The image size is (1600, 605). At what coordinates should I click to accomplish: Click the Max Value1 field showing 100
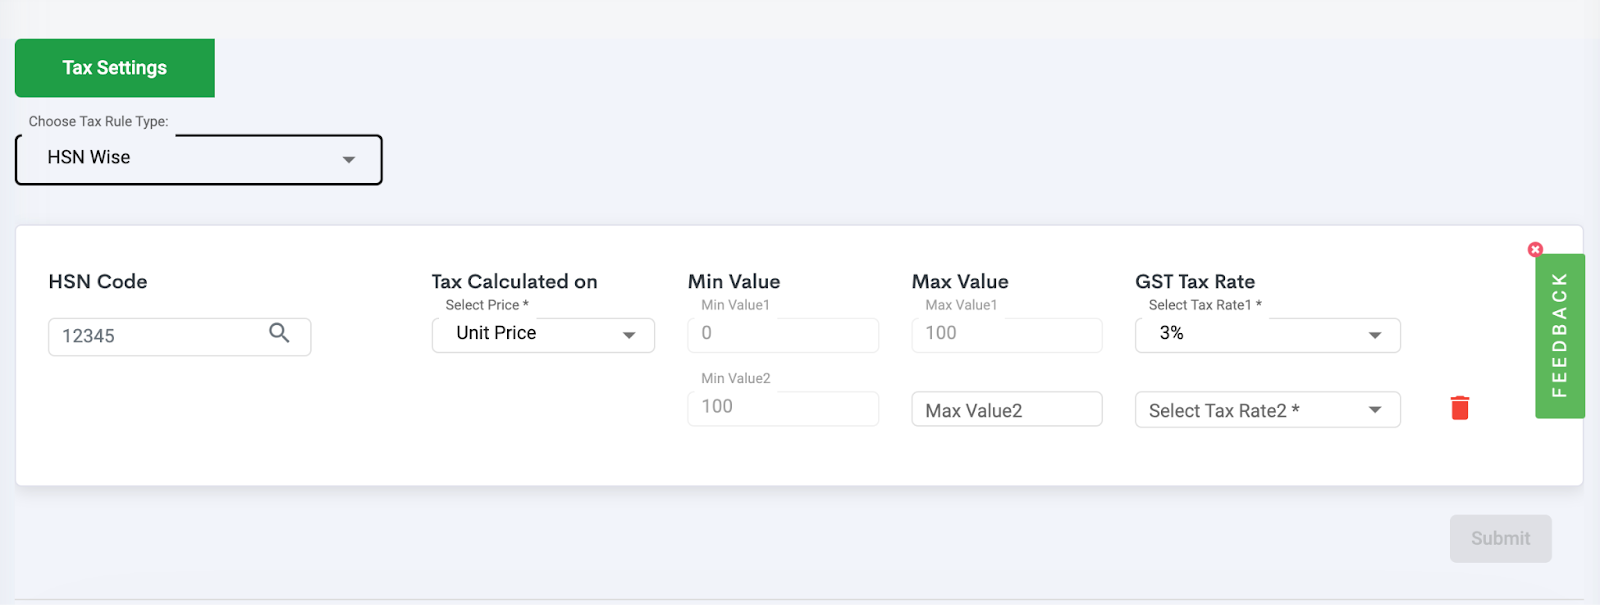pyautogui.click(x=1007, y=335)
